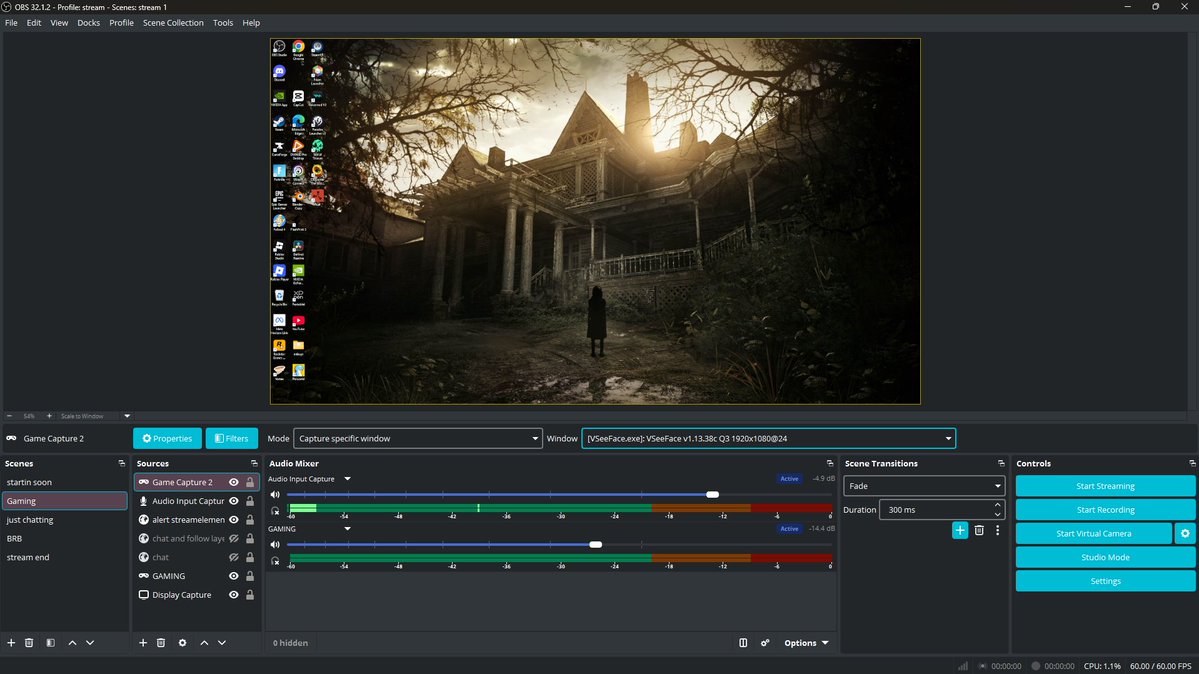This screenshot has height=674, width=1199.
Task: Lock the Display Capture source
Action: 250,594
